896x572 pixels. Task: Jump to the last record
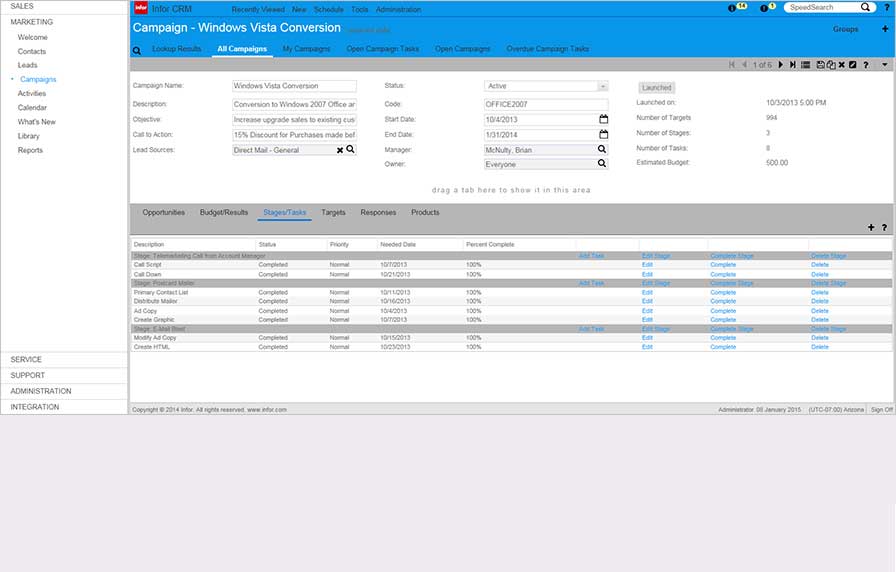(x=793, y=65)
